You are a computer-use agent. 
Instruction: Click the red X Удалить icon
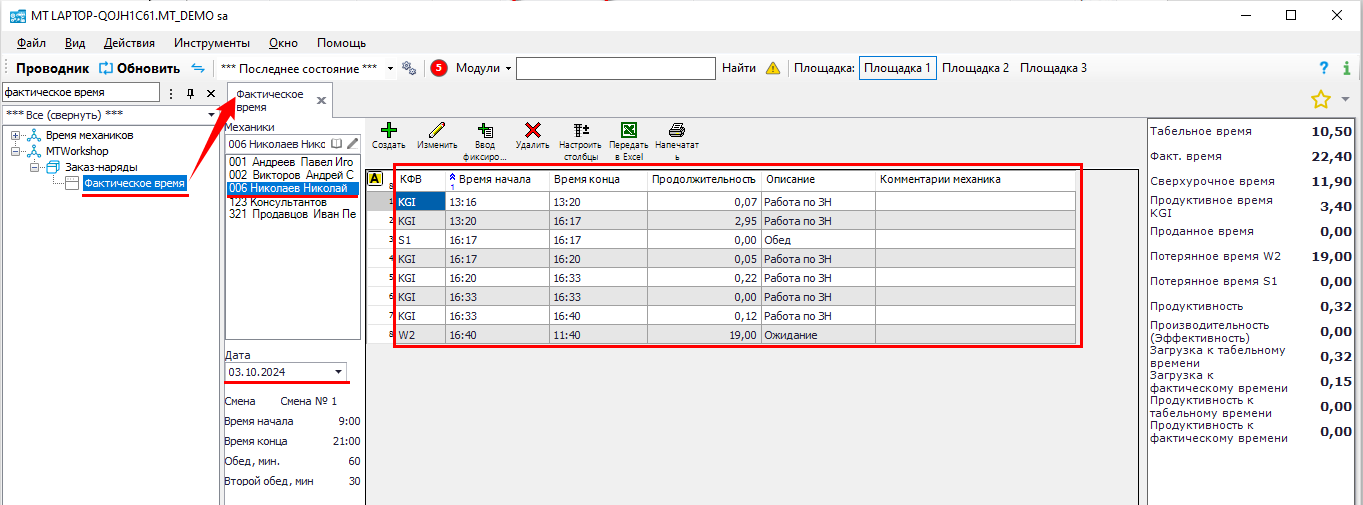click(x=533, y=131)
